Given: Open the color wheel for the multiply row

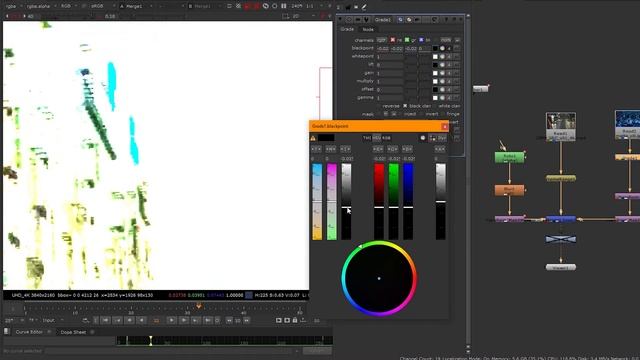Looking at the screenshot, I should coord(442,81).
